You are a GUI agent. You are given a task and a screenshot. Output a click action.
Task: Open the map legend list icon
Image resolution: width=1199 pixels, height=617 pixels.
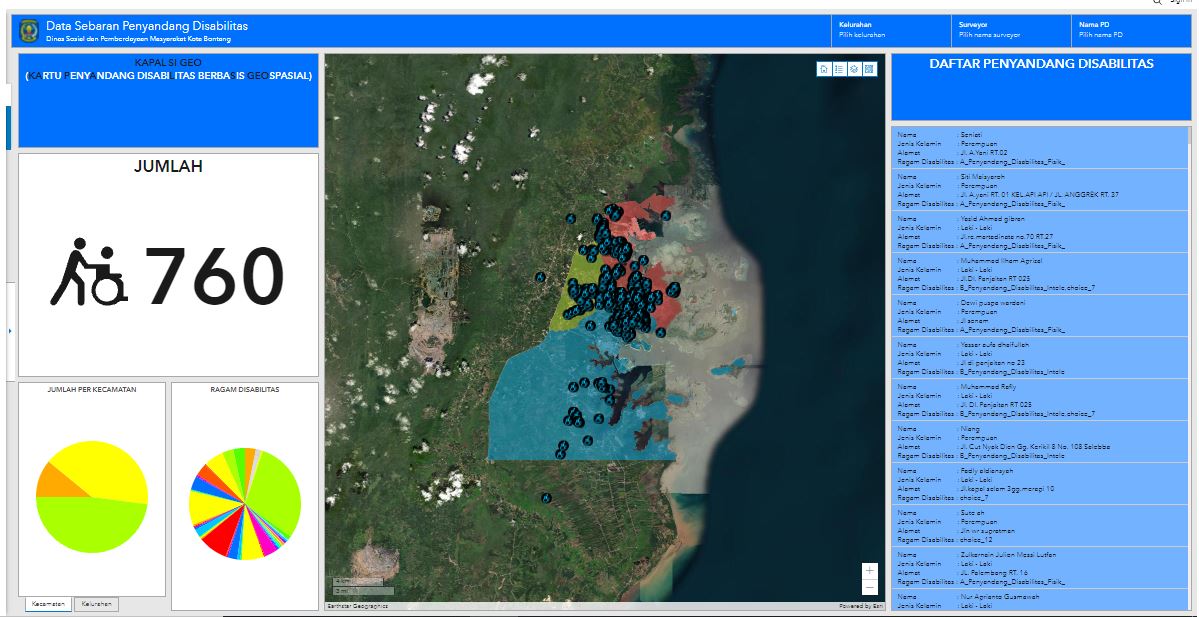click(x=839, y=69)
